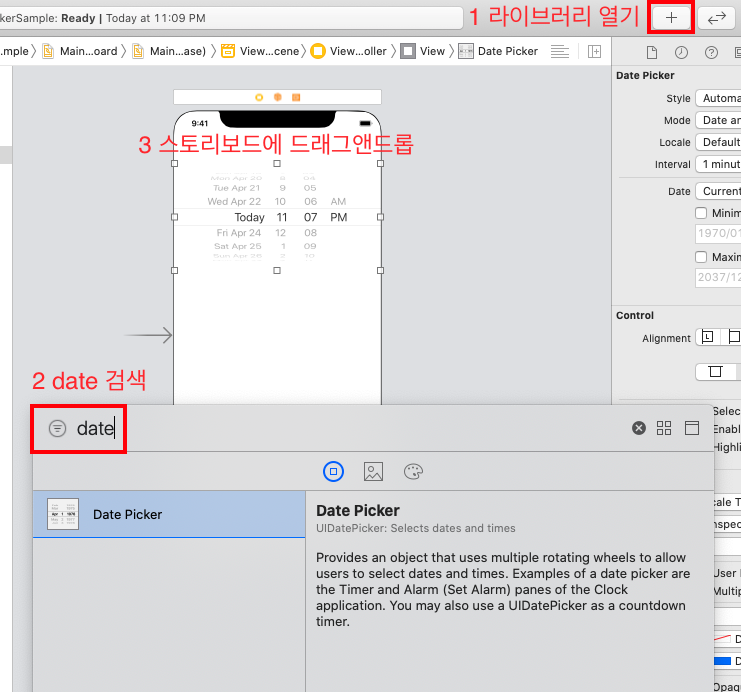Open the File inspector tab
Viewport: 741px width, 692px height.
pyautogui.click(x=652, y=52)
